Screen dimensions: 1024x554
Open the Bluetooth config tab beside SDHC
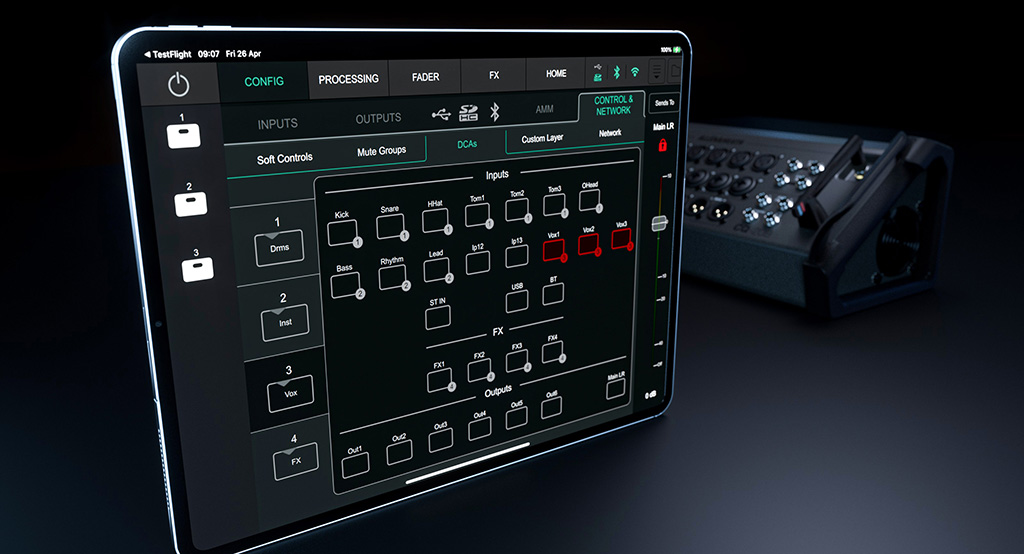(495, 112)
